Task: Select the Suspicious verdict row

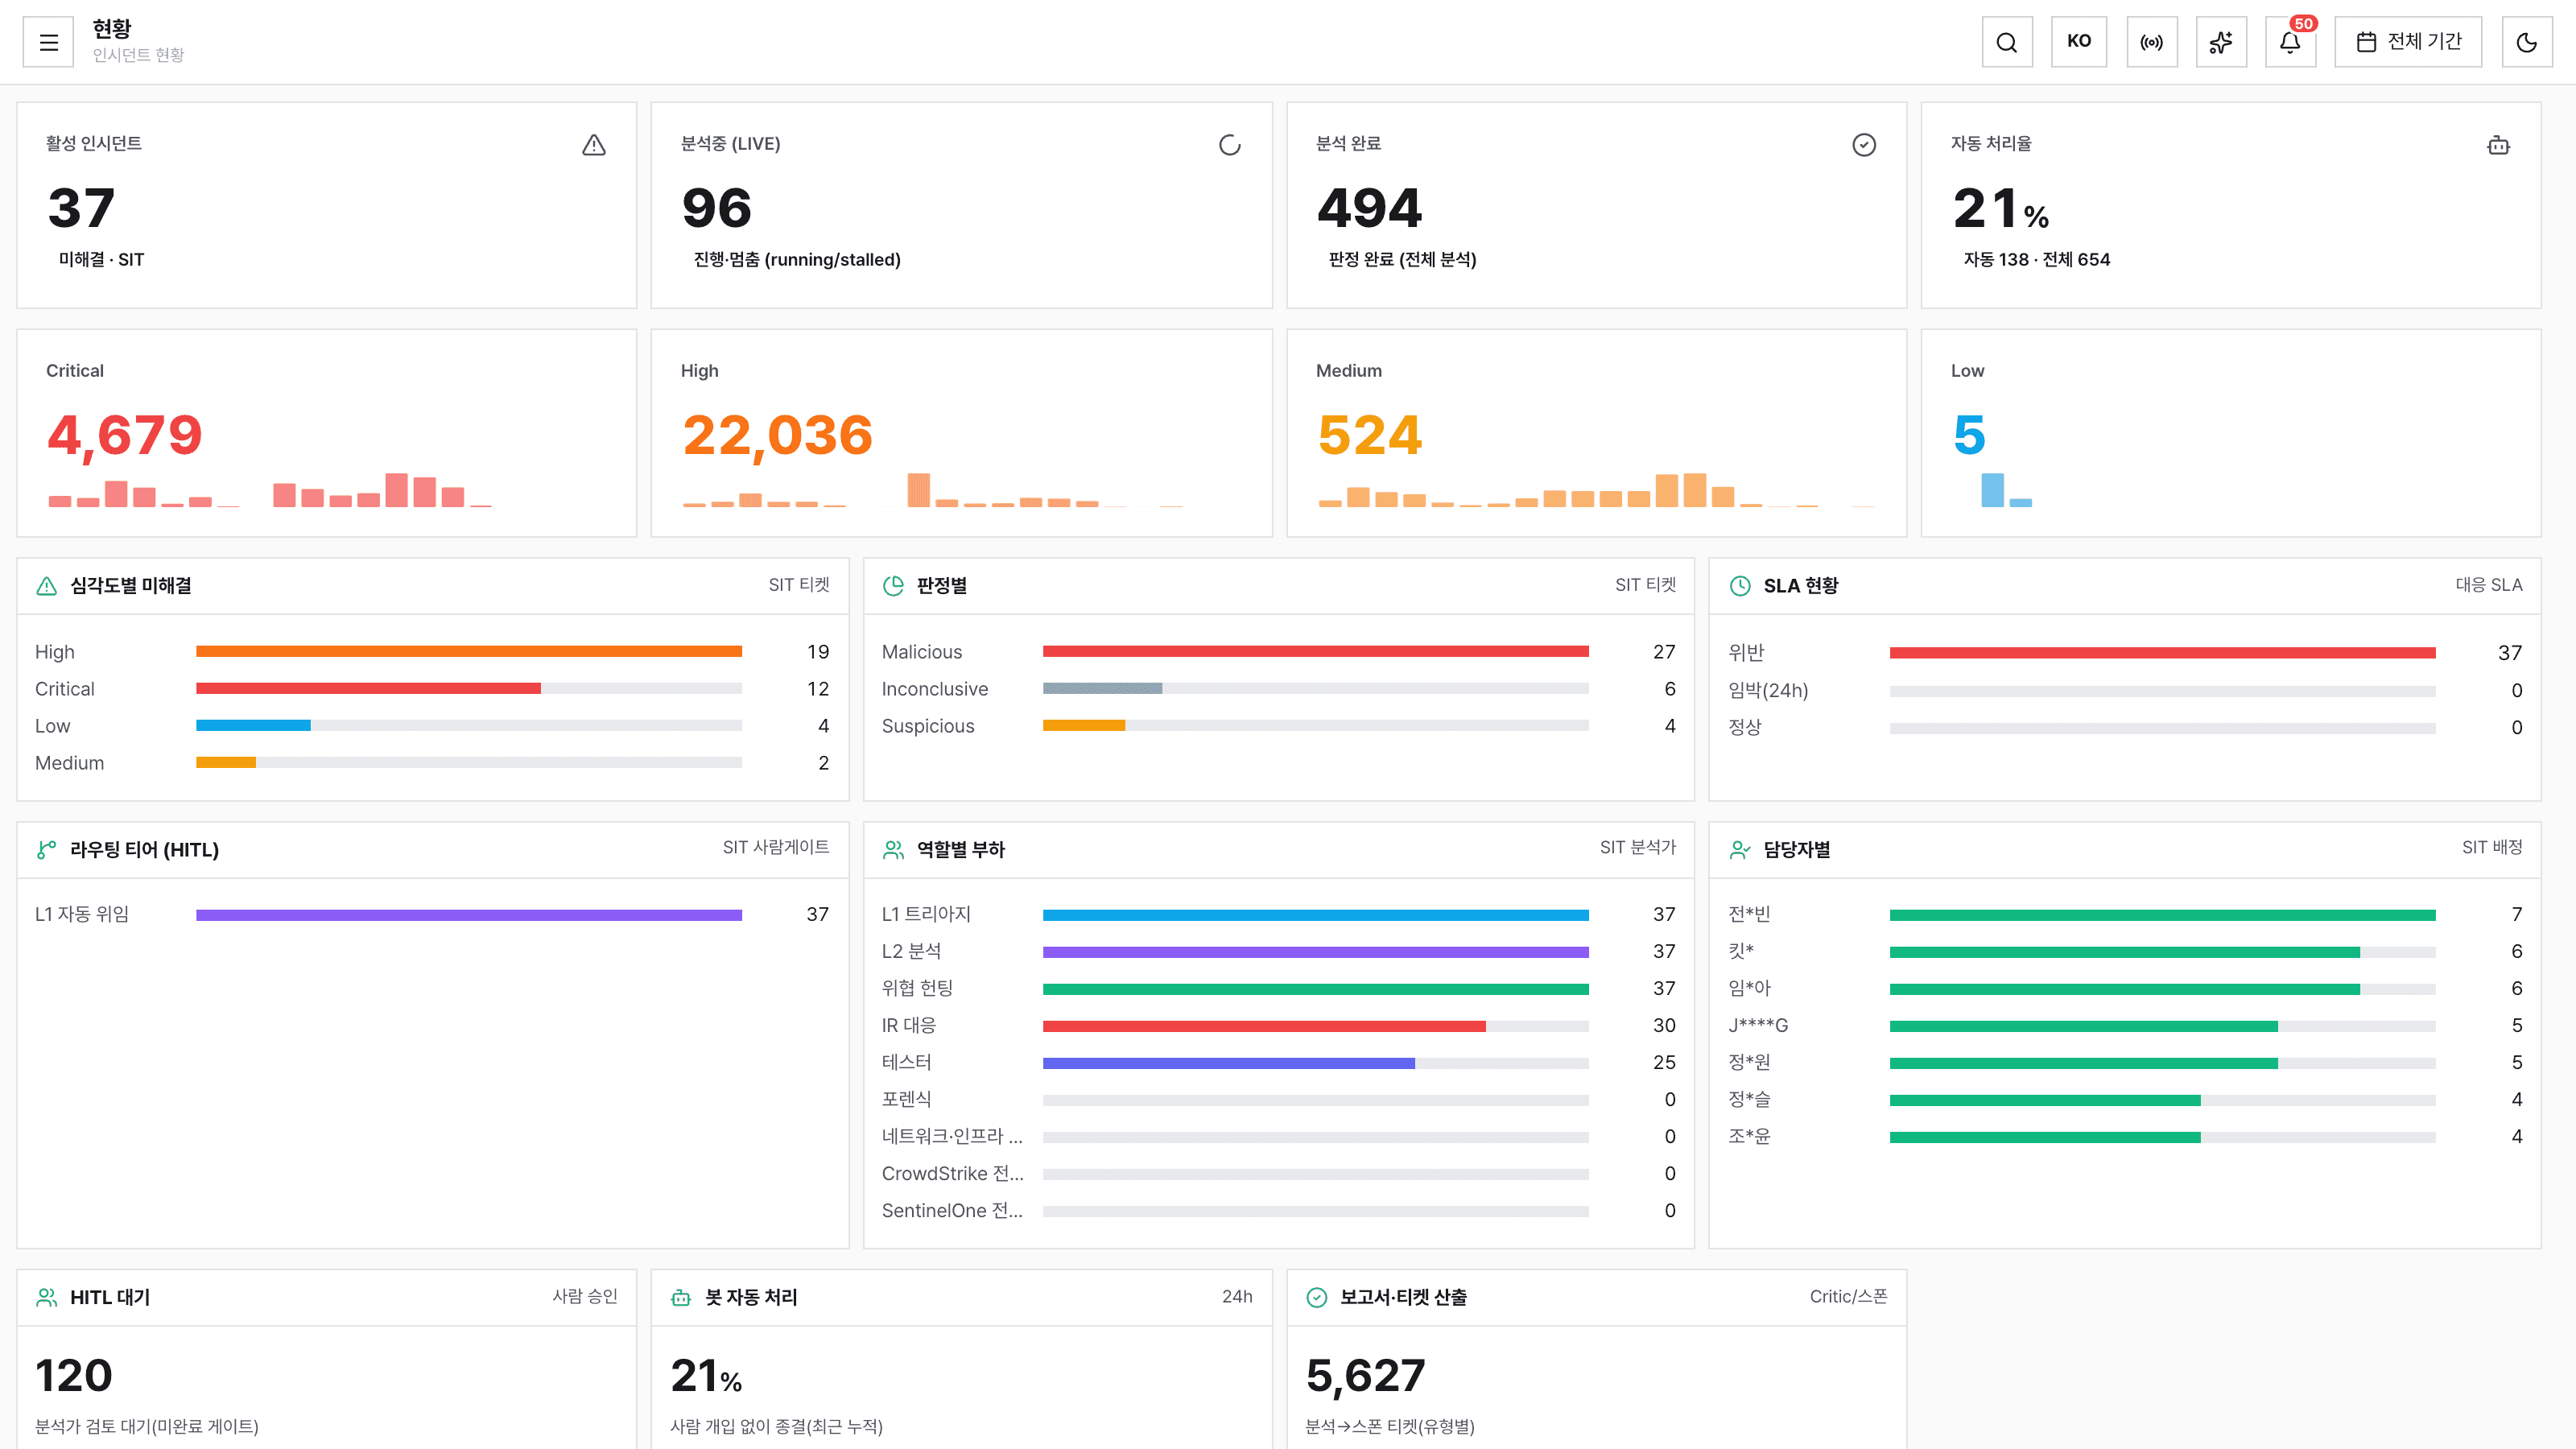Action: 1278,726
